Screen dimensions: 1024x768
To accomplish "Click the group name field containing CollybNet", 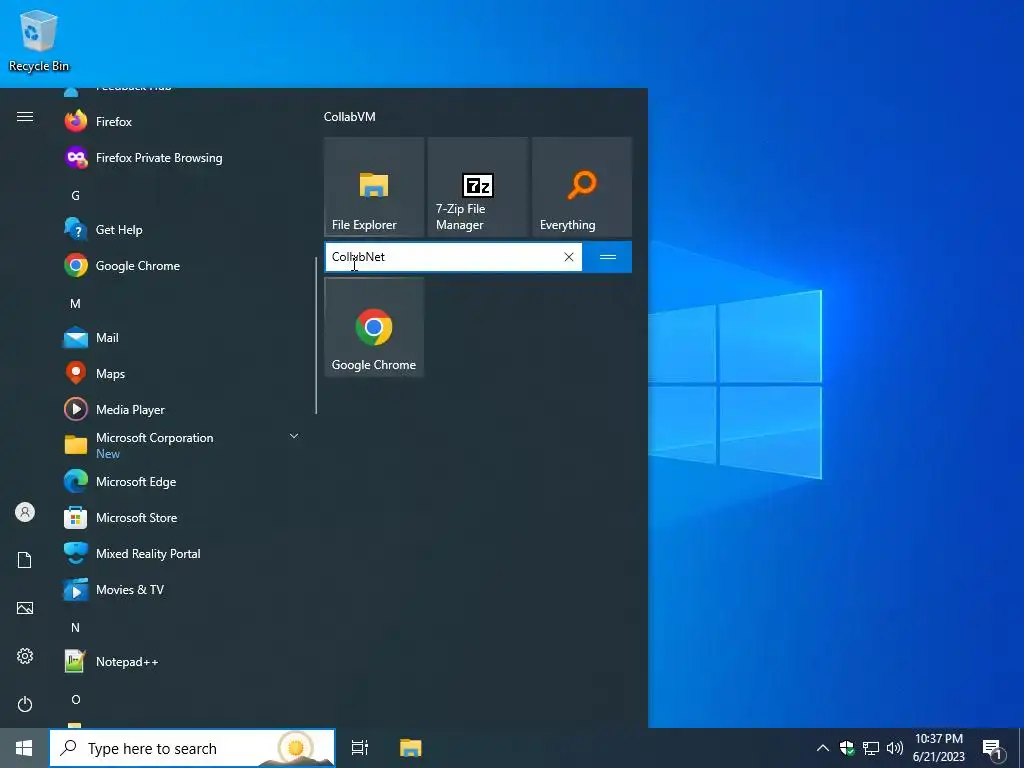I will pos(453,257).
